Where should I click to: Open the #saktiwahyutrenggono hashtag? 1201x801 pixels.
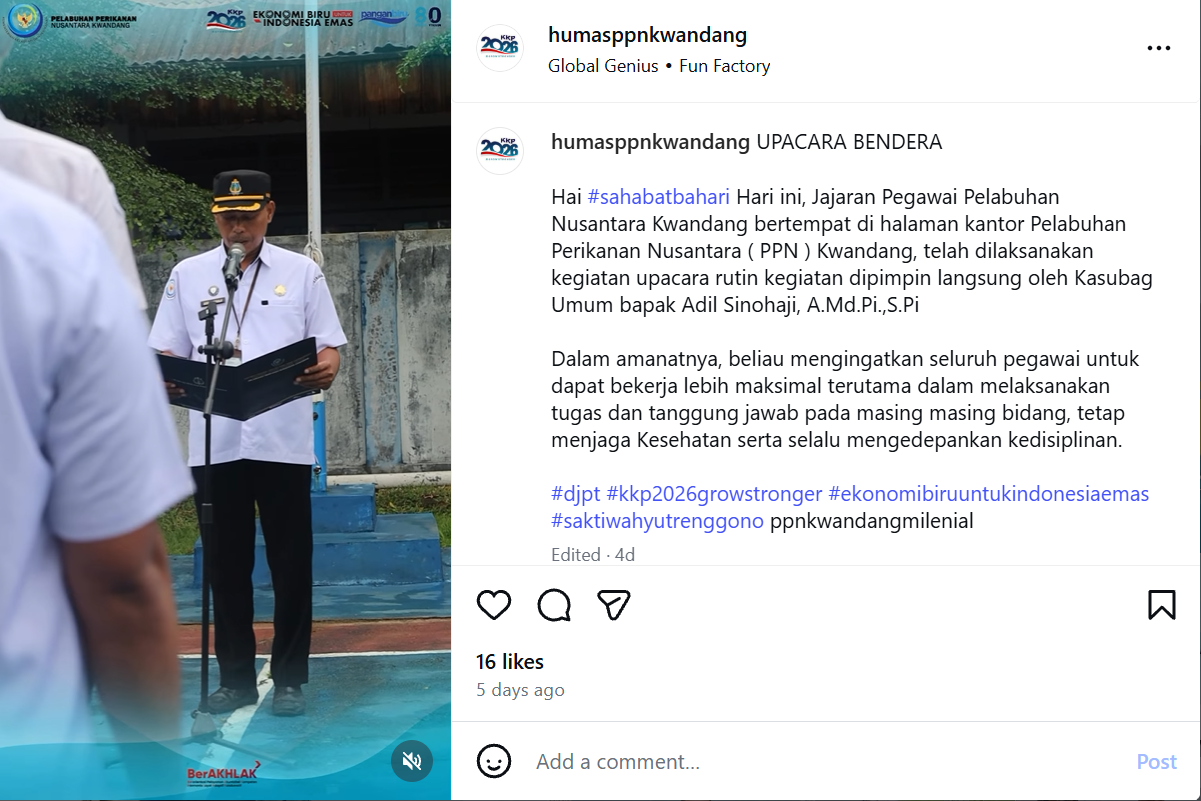(658, 521)
